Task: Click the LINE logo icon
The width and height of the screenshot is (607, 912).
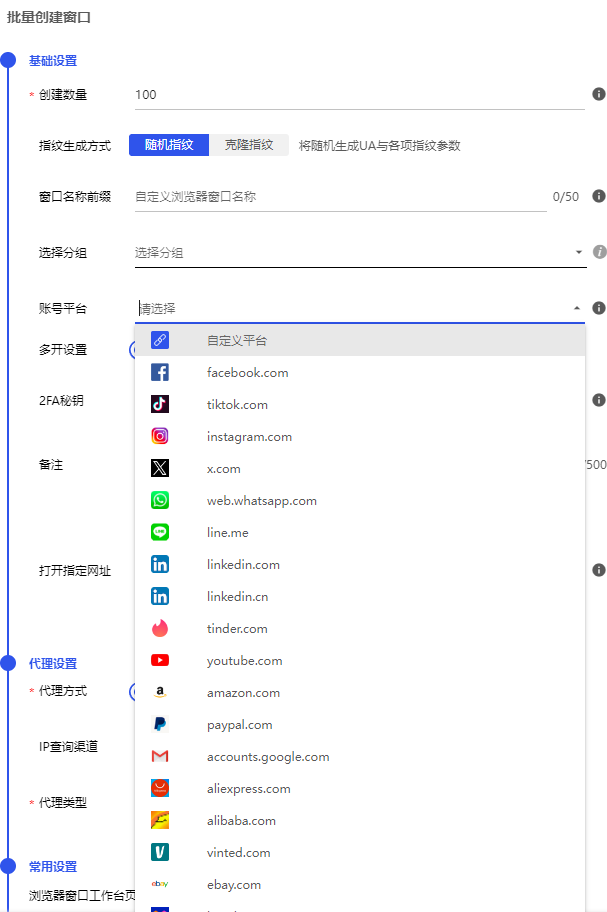Action: point(160,532)
